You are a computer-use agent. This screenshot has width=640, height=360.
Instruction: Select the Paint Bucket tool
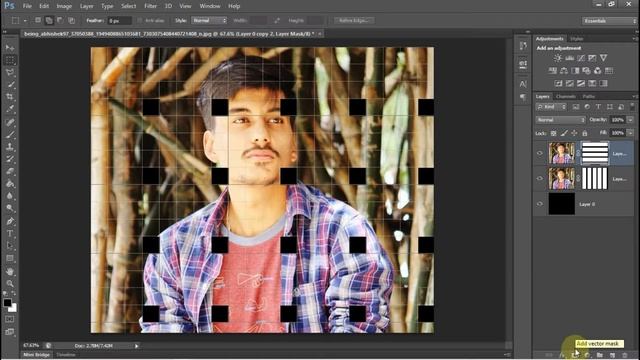[10, 184]
